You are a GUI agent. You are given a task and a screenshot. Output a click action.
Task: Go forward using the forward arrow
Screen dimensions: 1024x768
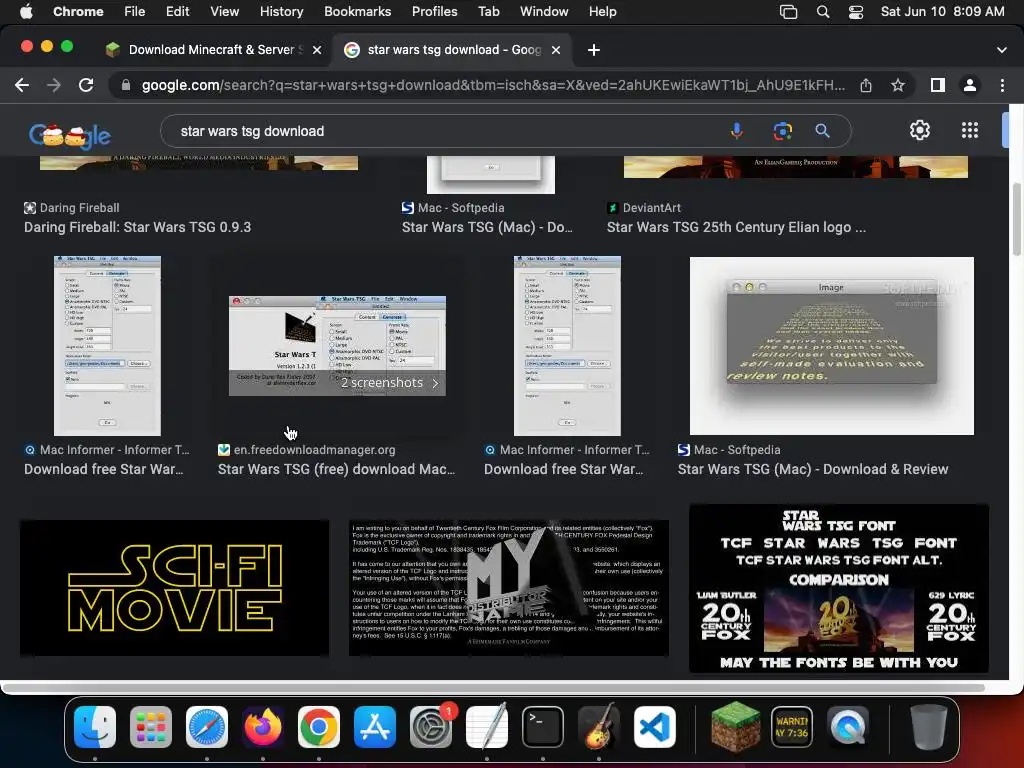pos(54,85)
